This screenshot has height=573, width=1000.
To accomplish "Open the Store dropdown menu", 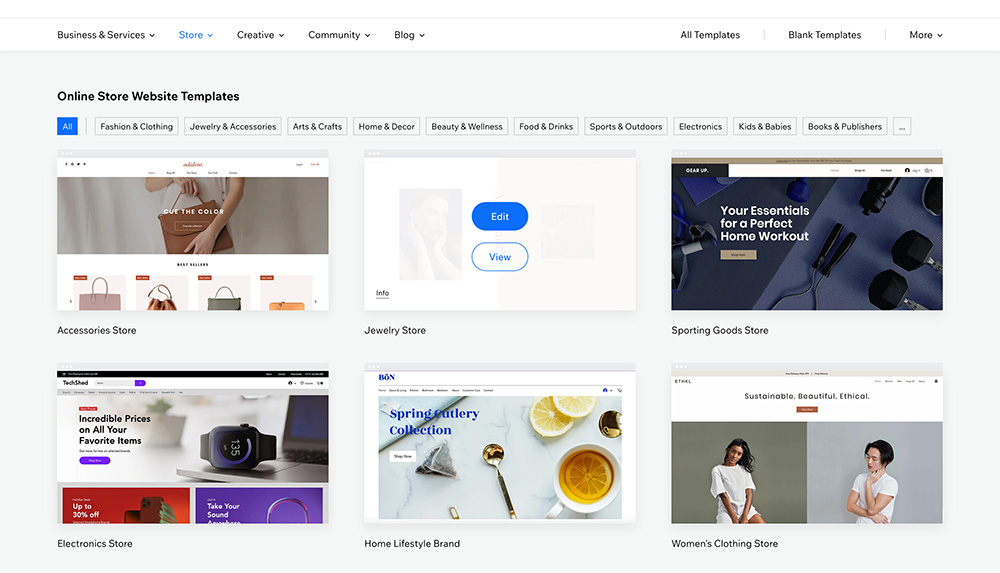I will 196,35.
